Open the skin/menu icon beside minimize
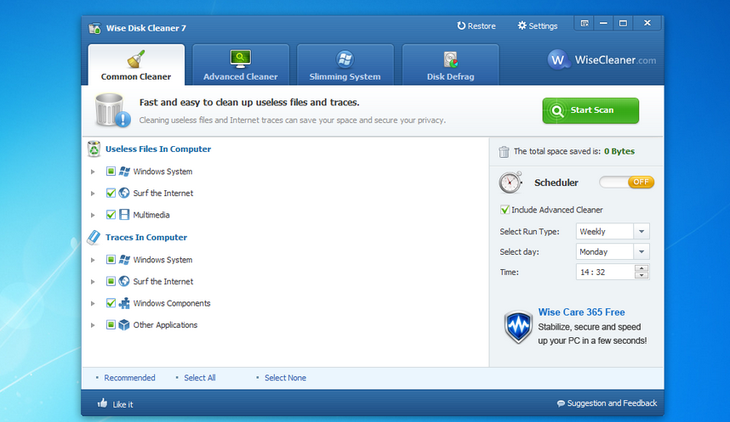This screenshot has width=730, height=422. click(584, 23)
